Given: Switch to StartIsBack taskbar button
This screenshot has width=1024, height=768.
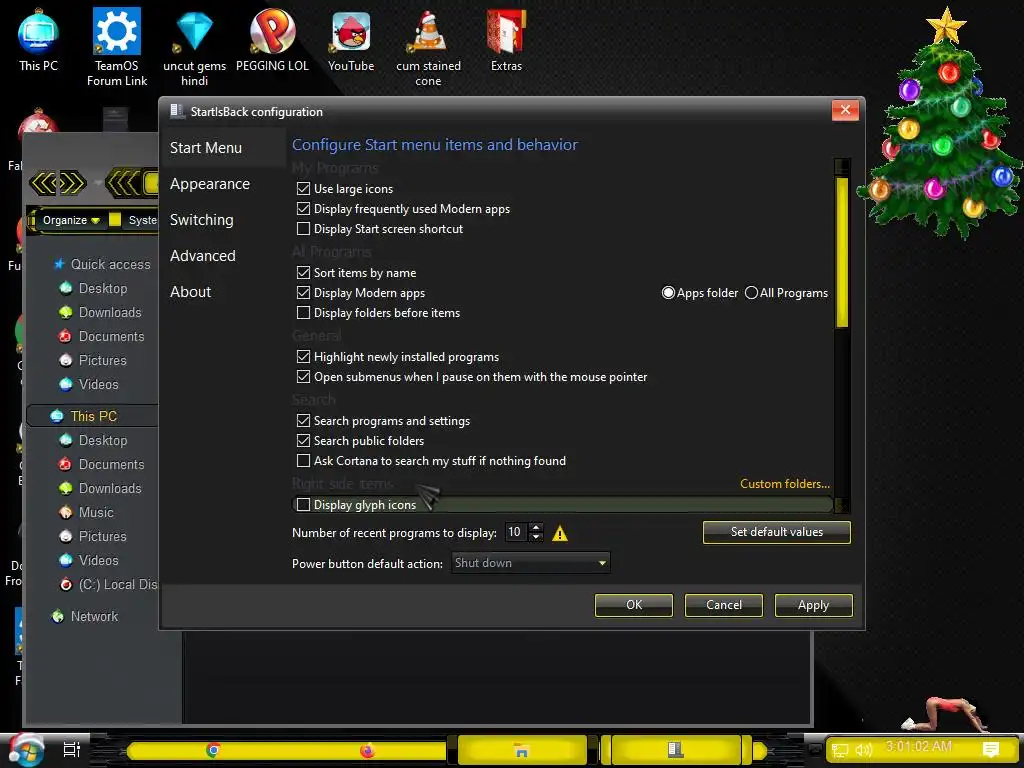Looking at the screenshot, I should pyautogui.click(x=677, y=750).
